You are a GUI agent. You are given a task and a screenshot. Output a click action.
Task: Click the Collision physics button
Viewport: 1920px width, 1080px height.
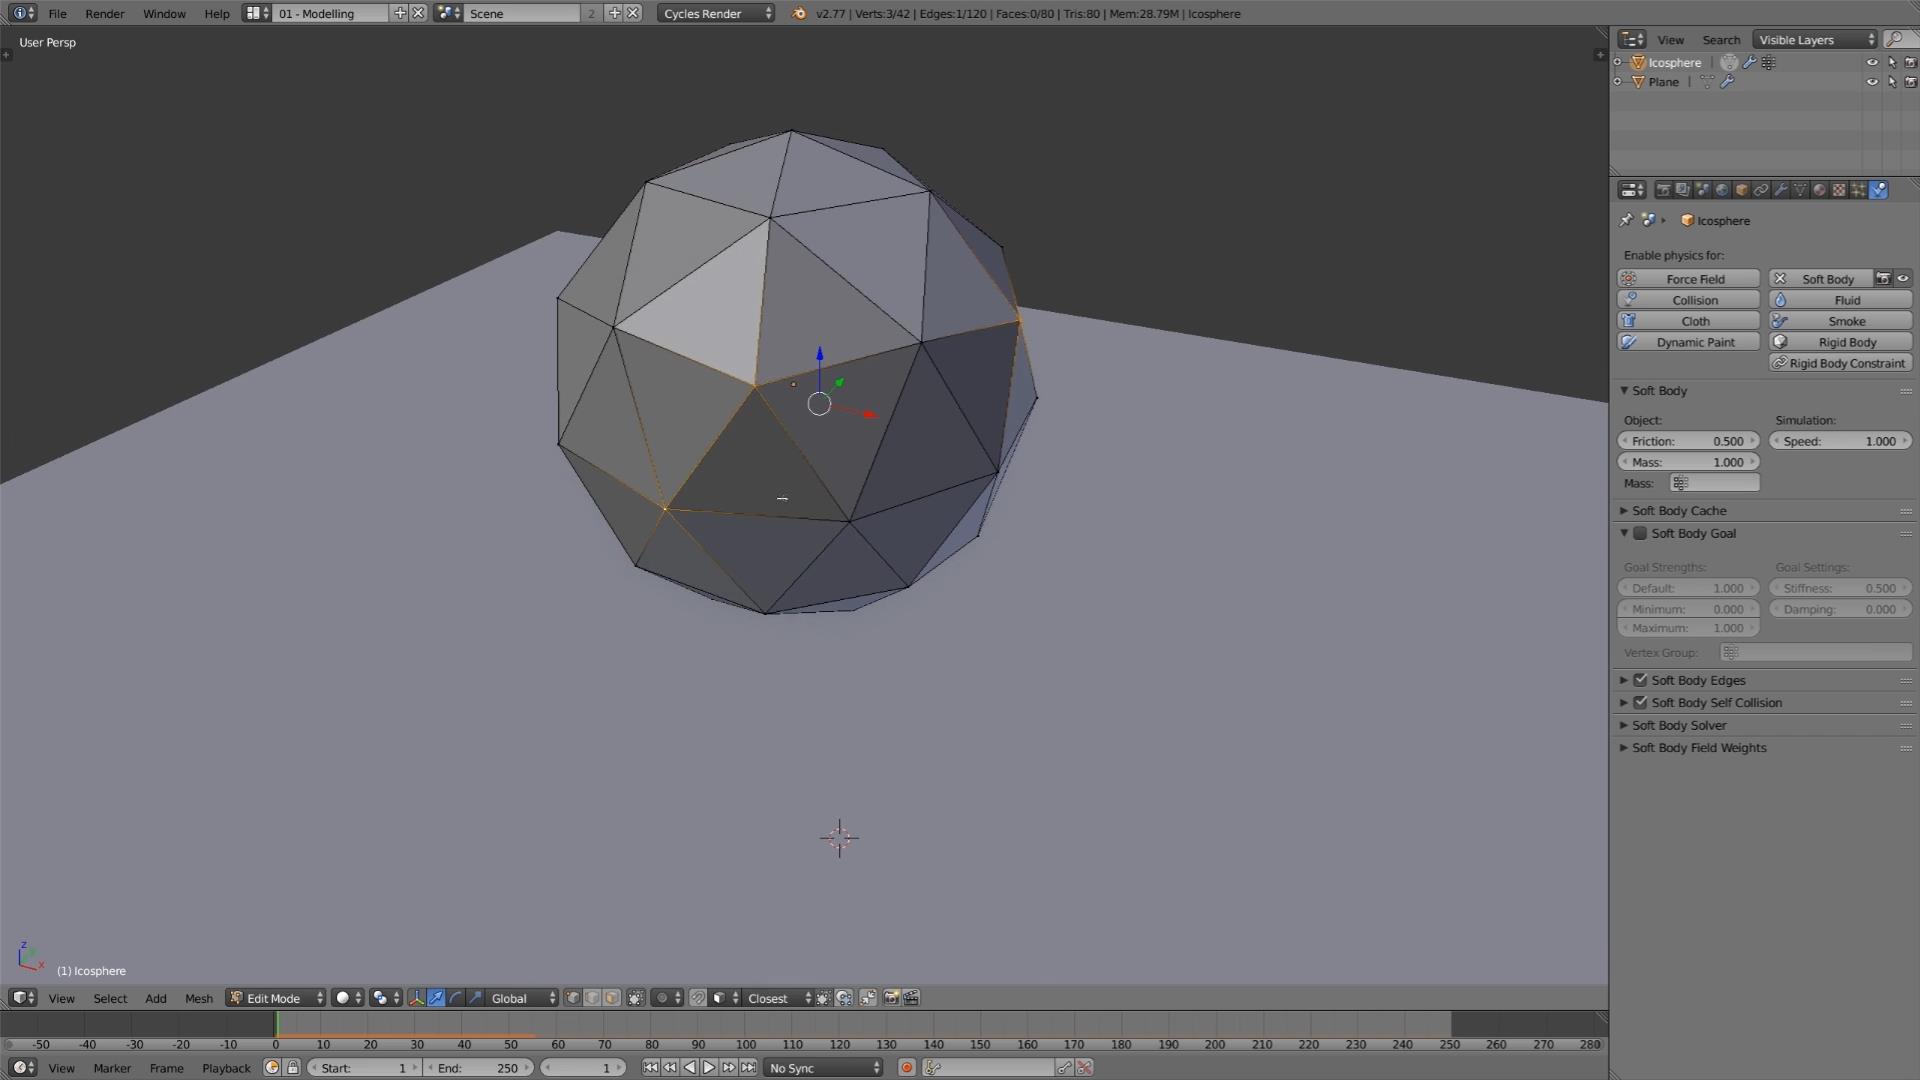point(1689,300)
